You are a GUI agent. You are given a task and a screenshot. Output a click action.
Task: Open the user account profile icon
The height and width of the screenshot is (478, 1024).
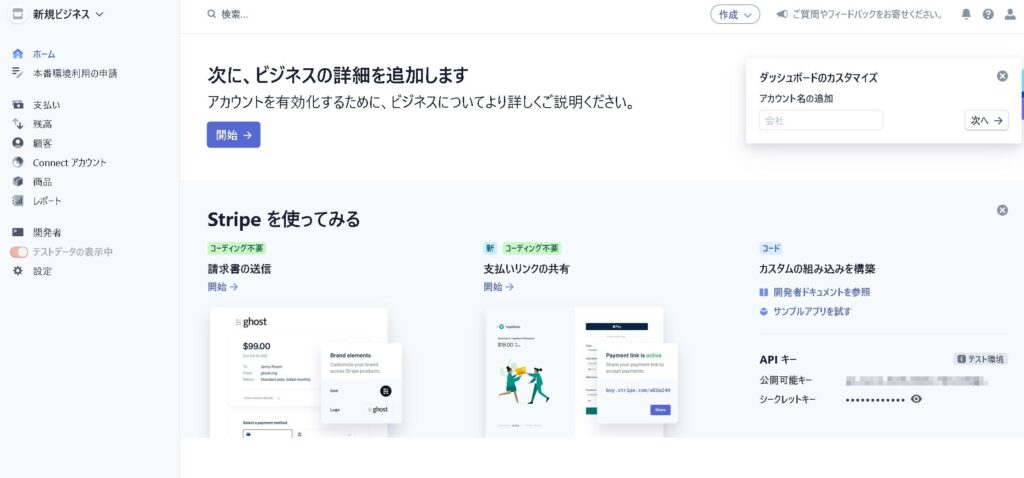[x=1010, y=14]
